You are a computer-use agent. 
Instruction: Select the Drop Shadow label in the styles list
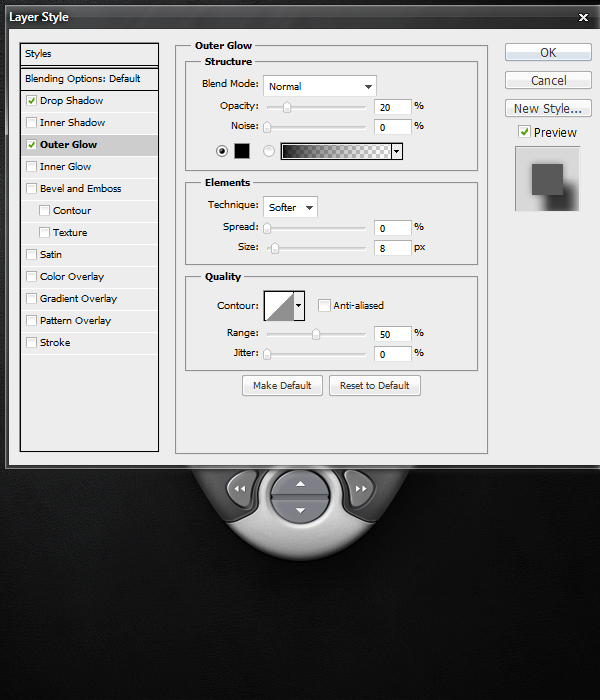[x=71, y=100]
